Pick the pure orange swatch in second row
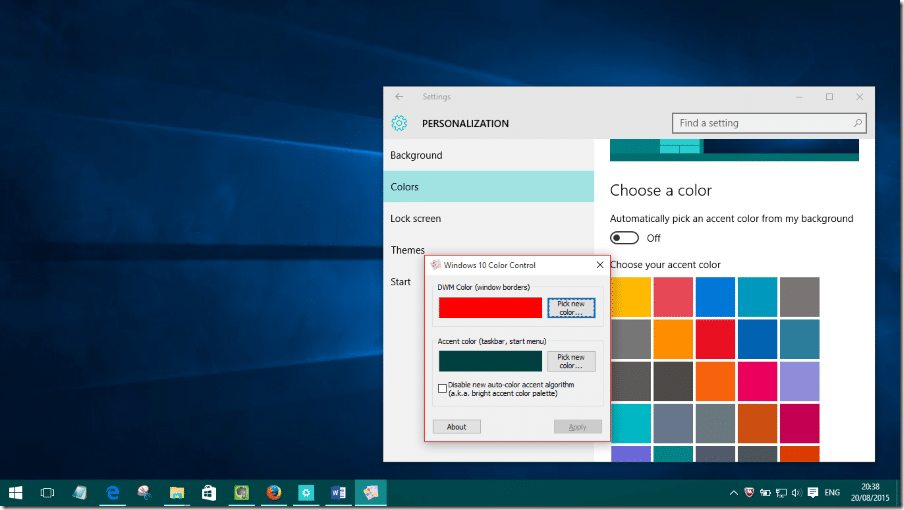Viewport: 904px width, 510px height. [x=673, y=339]
